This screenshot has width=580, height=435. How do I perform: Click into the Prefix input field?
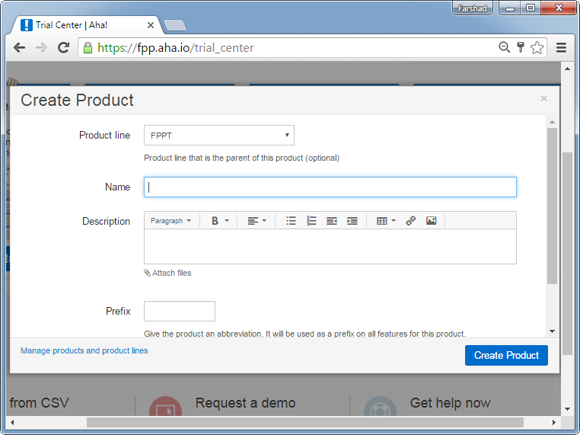[x=179, y=311]
